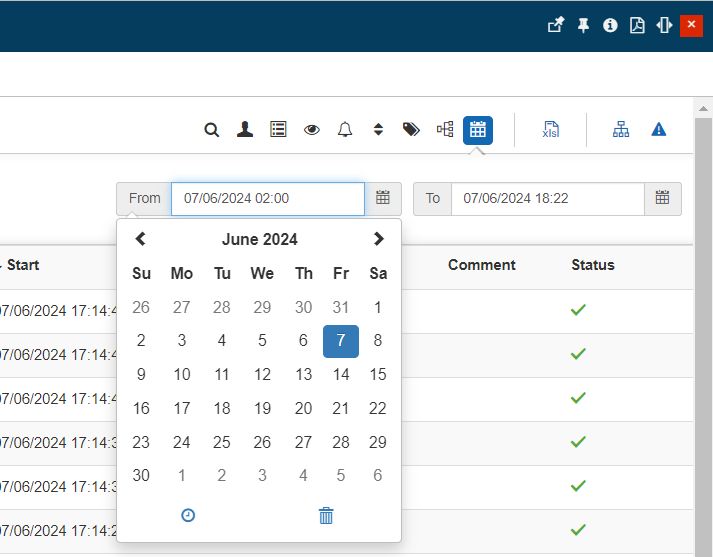Select June 3 in calendar

tap(181, 341)
